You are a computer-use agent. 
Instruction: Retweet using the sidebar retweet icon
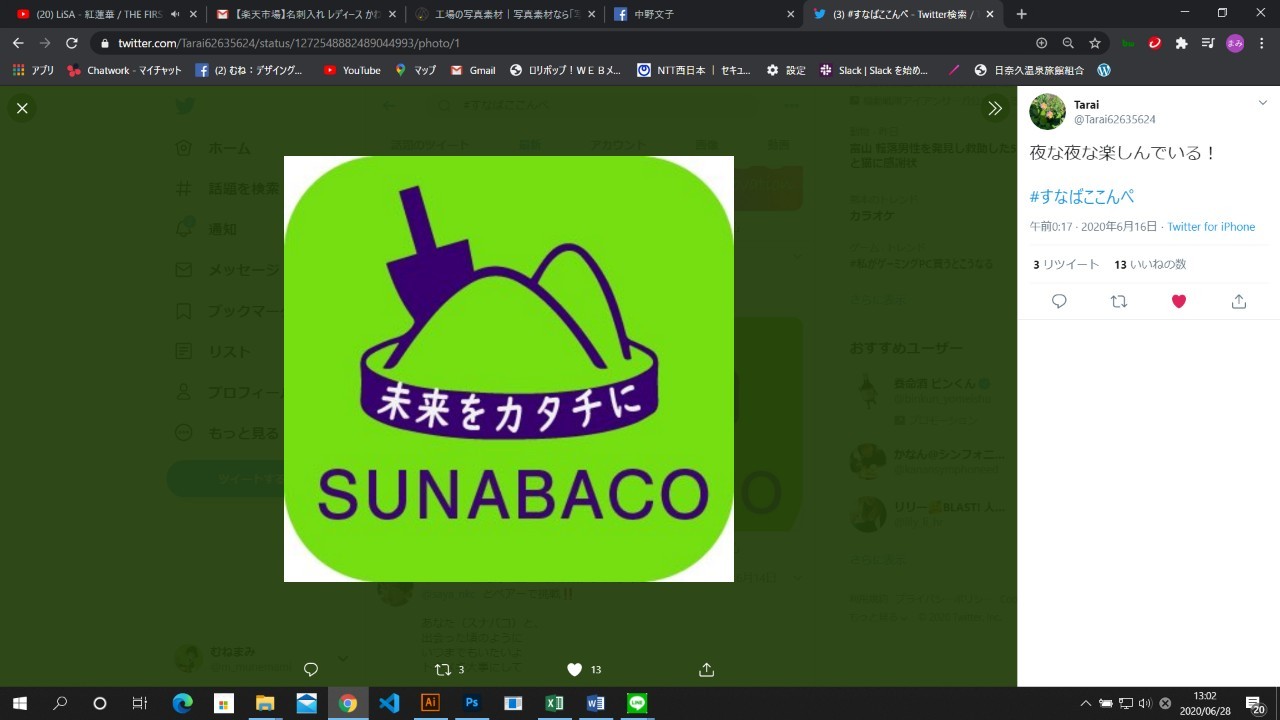[1119, 301]
